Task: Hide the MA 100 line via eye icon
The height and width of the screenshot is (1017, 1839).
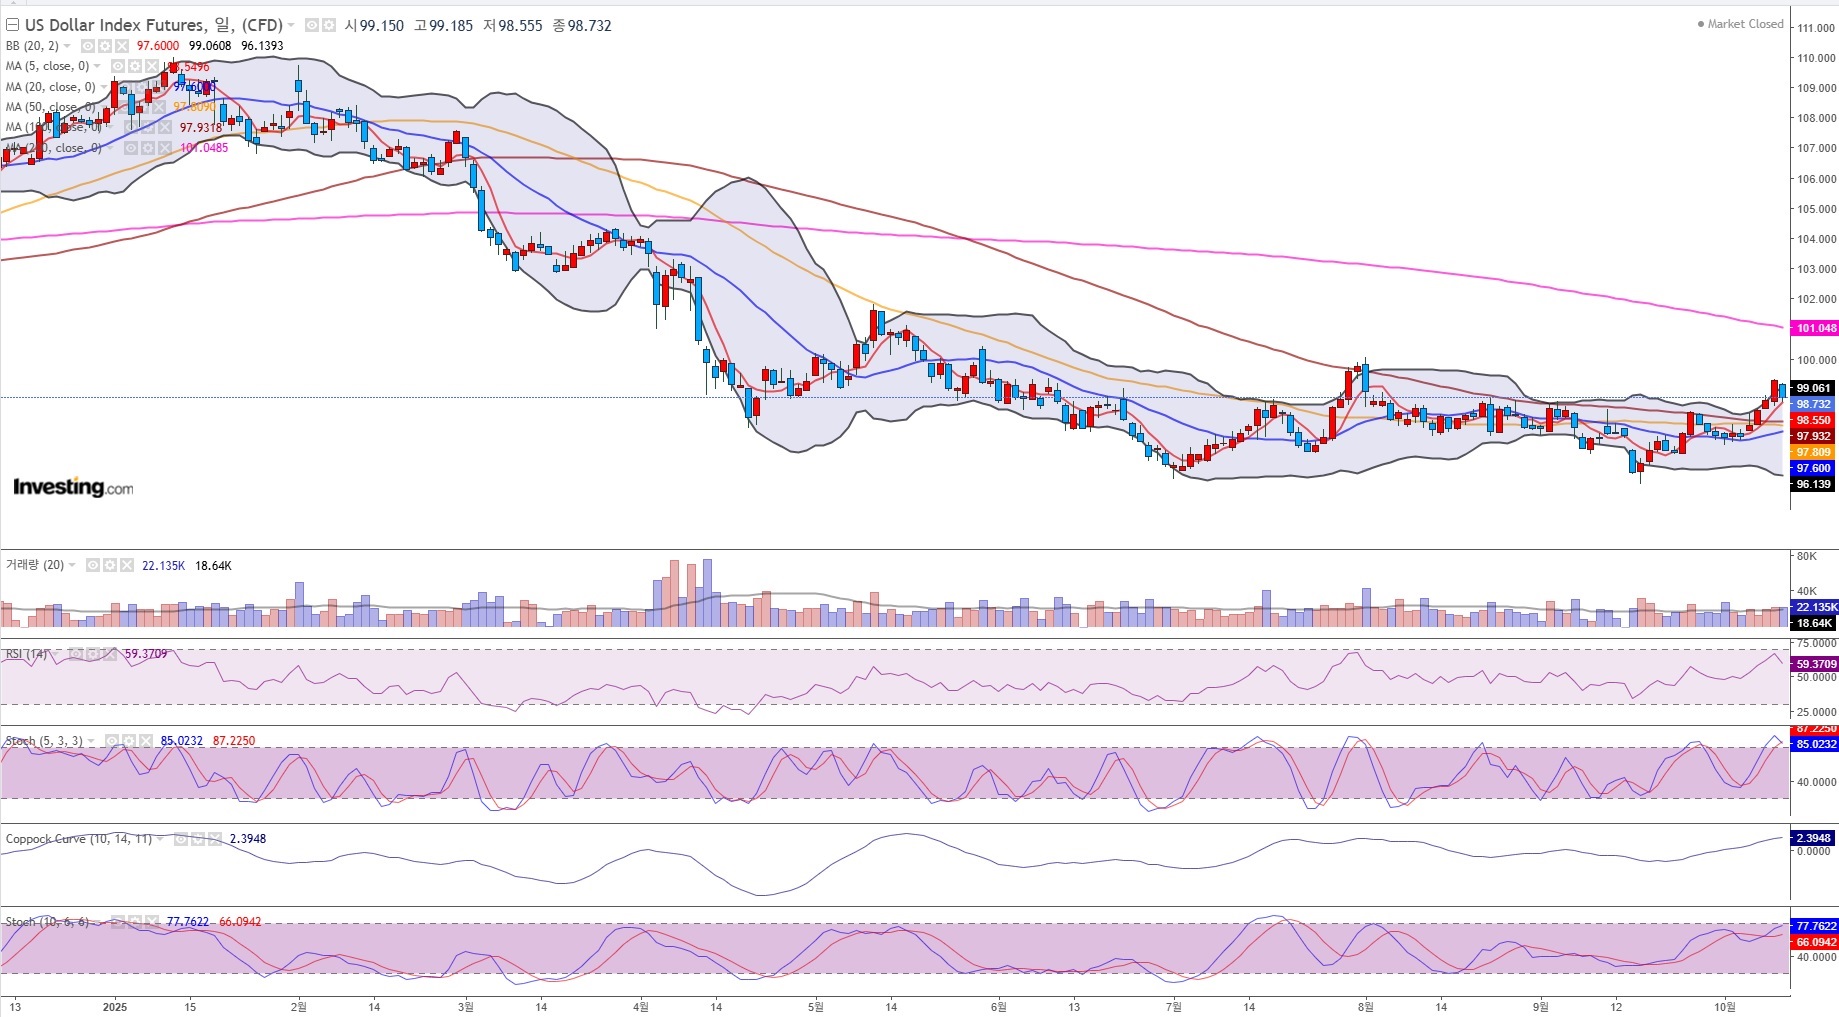Action: pyautogui.click(x=129, y=127)
